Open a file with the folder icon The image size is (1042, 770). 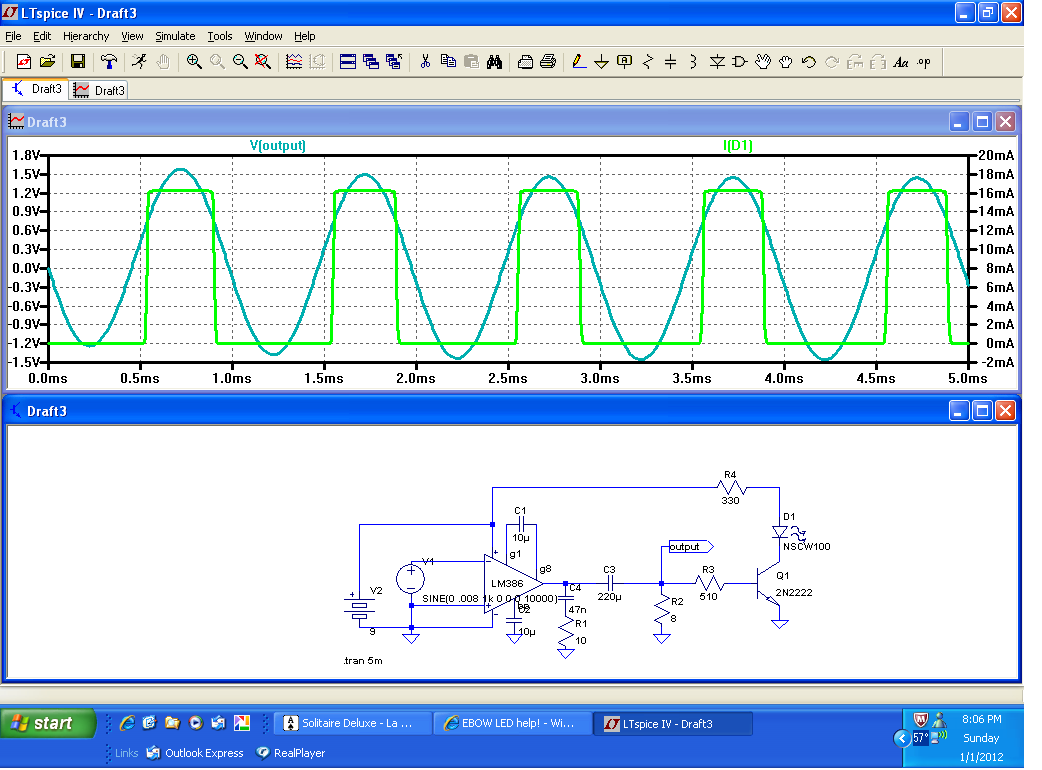(x=47, y=62)
